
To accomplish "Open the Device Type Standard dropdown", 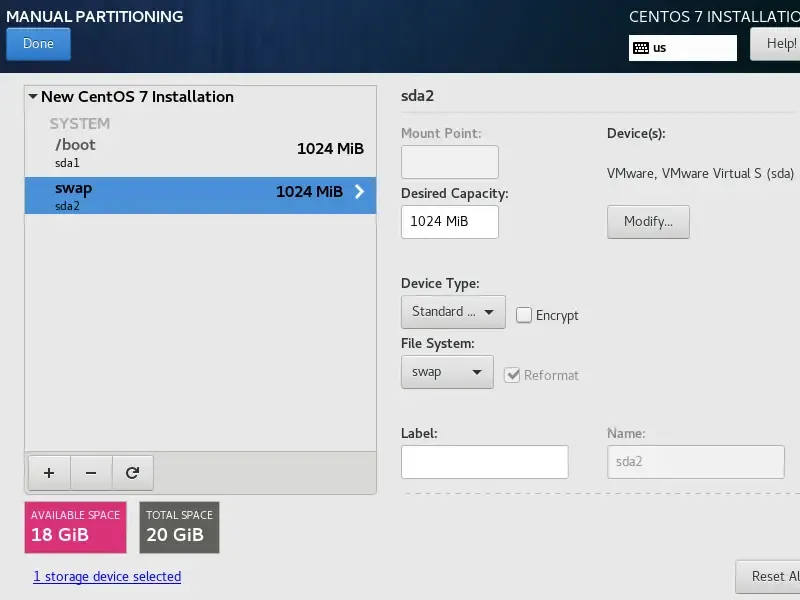I will pos(453,312).
